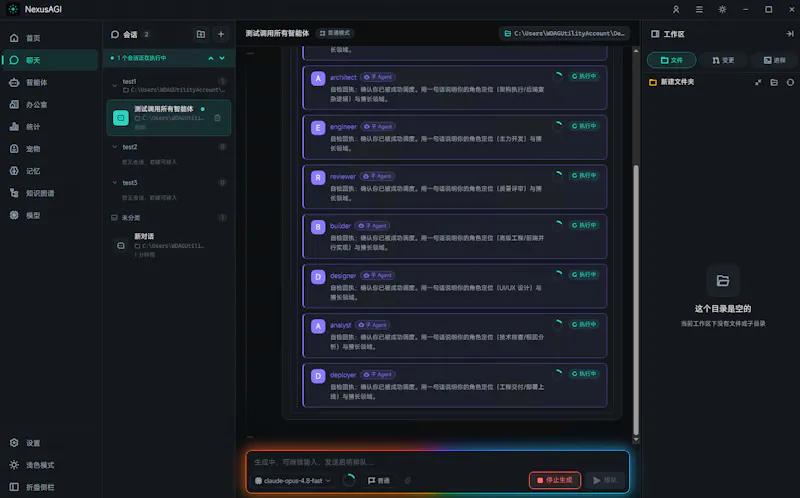The image size is (800, 498).
Task: Click the chat vertical scrollbar thumb
Action: [x=636, y=300]
